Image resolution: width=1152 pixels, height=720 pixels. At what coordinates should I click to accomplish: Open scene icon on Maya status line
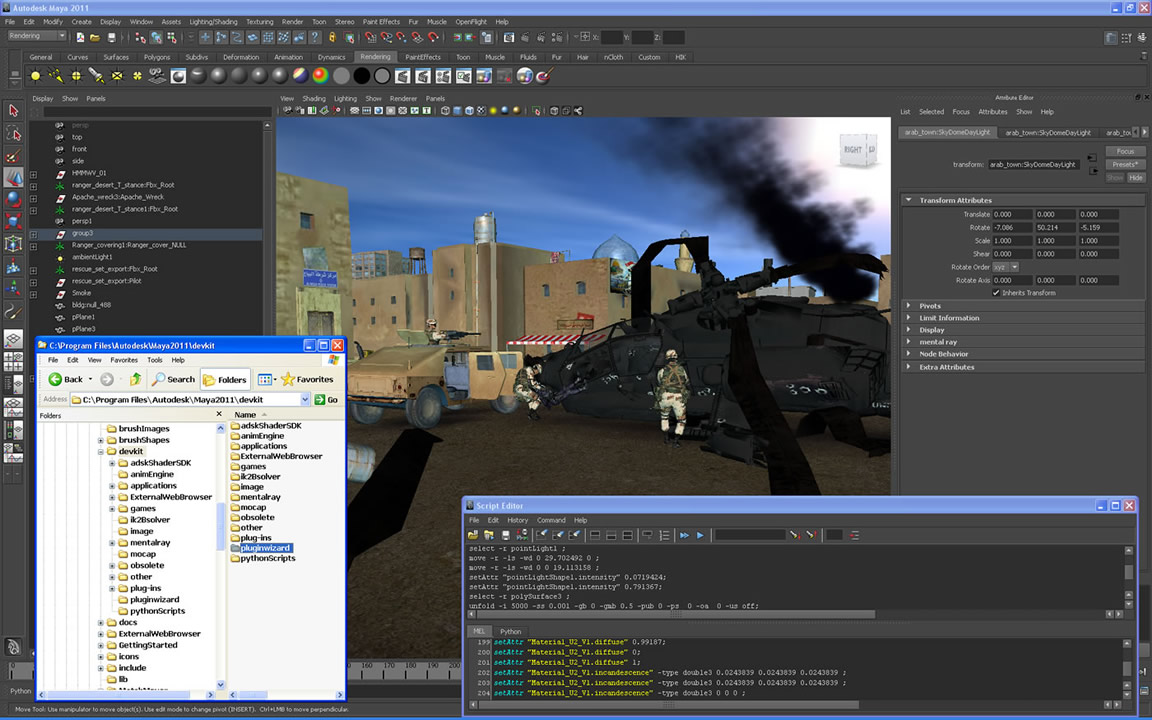pyautogui.click(x=95, y=37)
